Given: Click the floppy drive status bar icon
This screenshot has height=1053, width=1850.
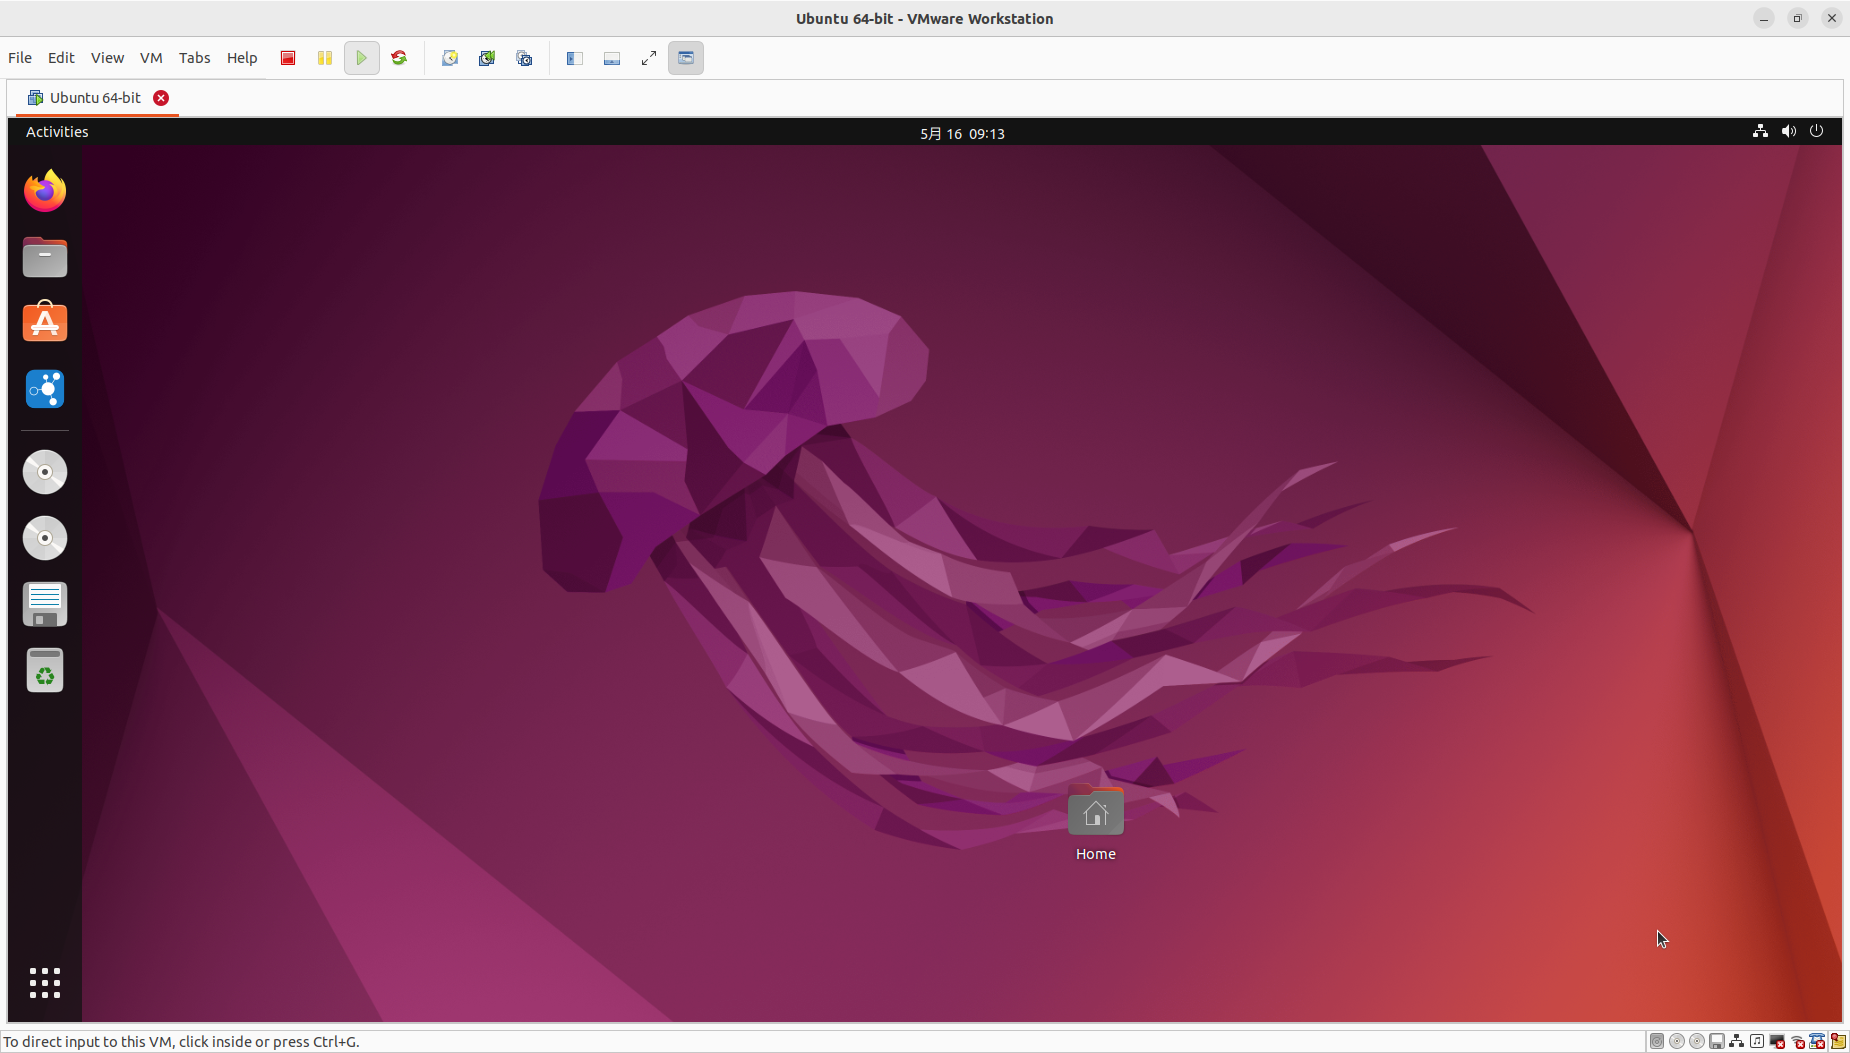Looking at the screenshot, I should click(1717, 1041).
